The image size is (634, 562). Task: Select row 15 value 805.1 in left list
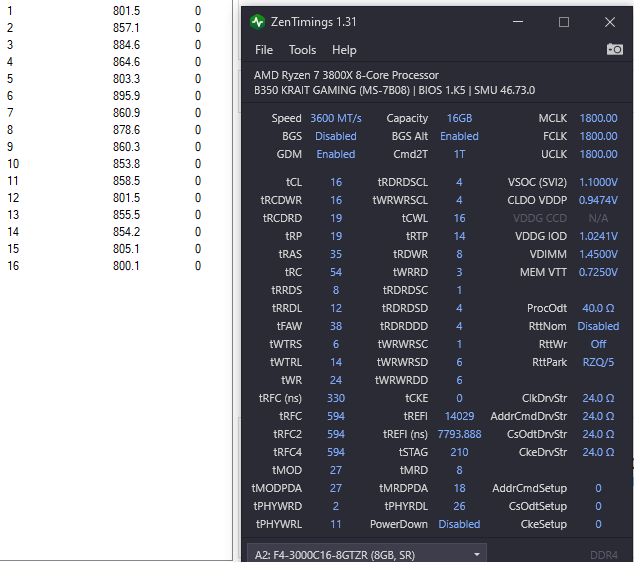coord(126,249)
